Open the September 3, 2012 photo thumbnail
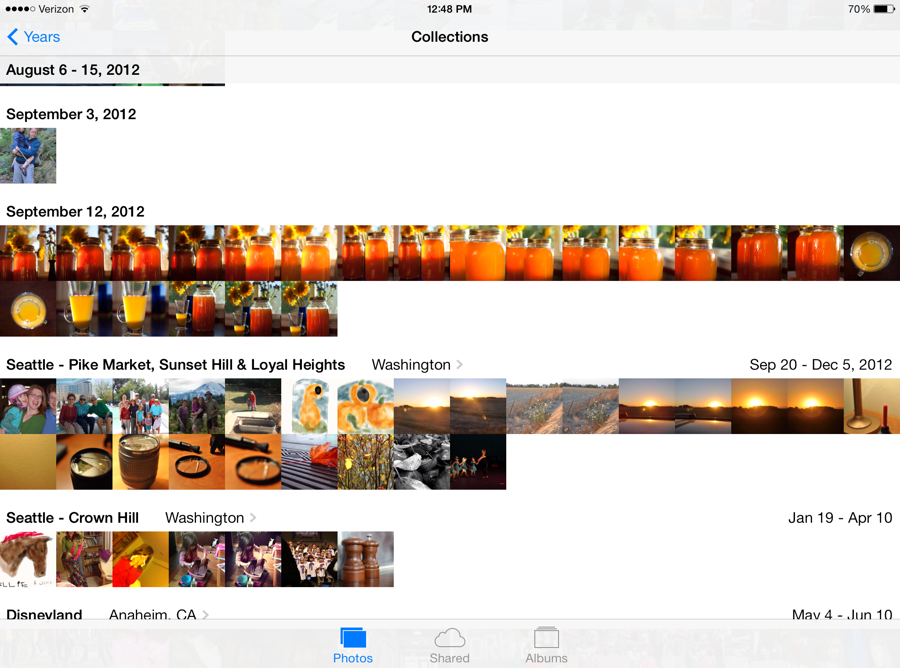900x668 pixels. point(28,156)
